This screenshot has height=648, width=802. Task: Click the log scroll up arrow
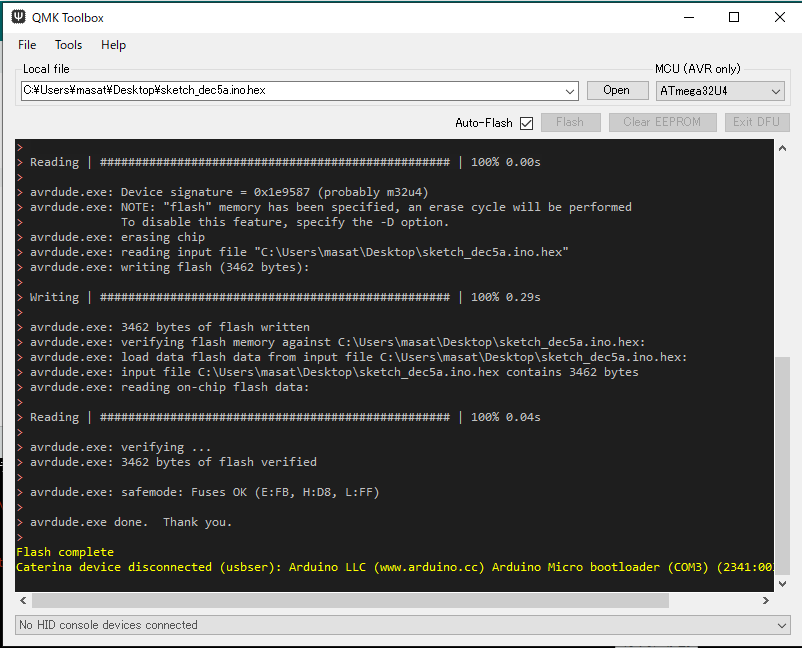click(x=782, y=148)
